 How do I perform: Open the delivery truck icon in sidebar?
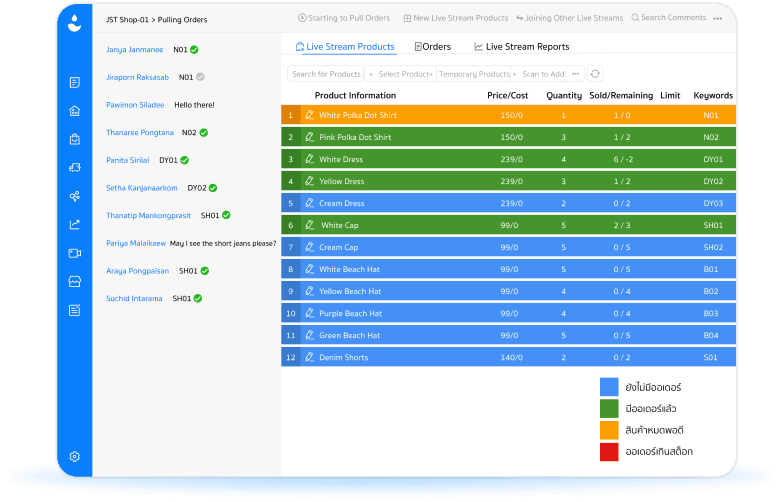(75, 168)
